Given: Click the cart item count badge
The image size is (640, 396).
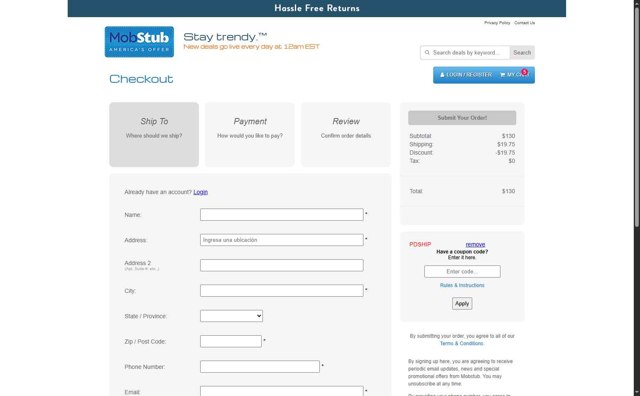Looking at the screenshot, I should pyautogui.click(x=524, y=72).
